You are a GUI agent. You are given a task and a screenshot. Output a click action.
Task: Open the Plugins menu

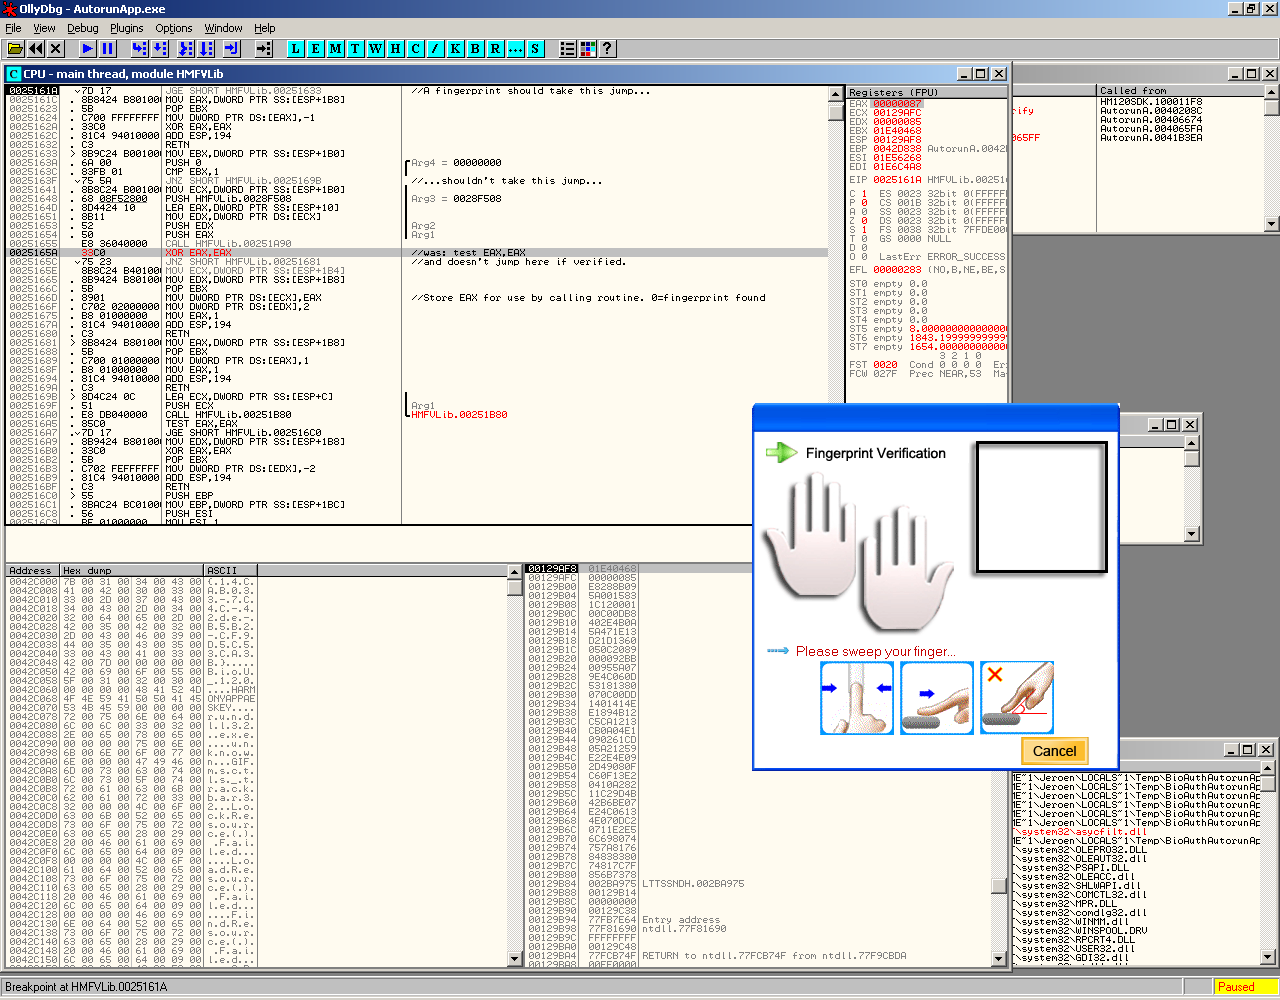(127, 28)
